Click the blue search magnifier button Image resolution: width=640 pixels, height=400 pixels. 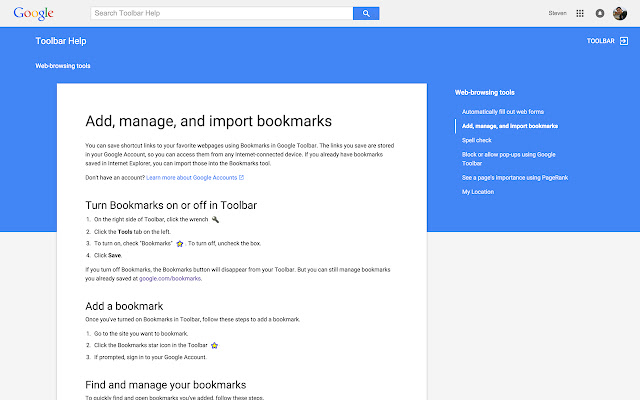(366, 13)
